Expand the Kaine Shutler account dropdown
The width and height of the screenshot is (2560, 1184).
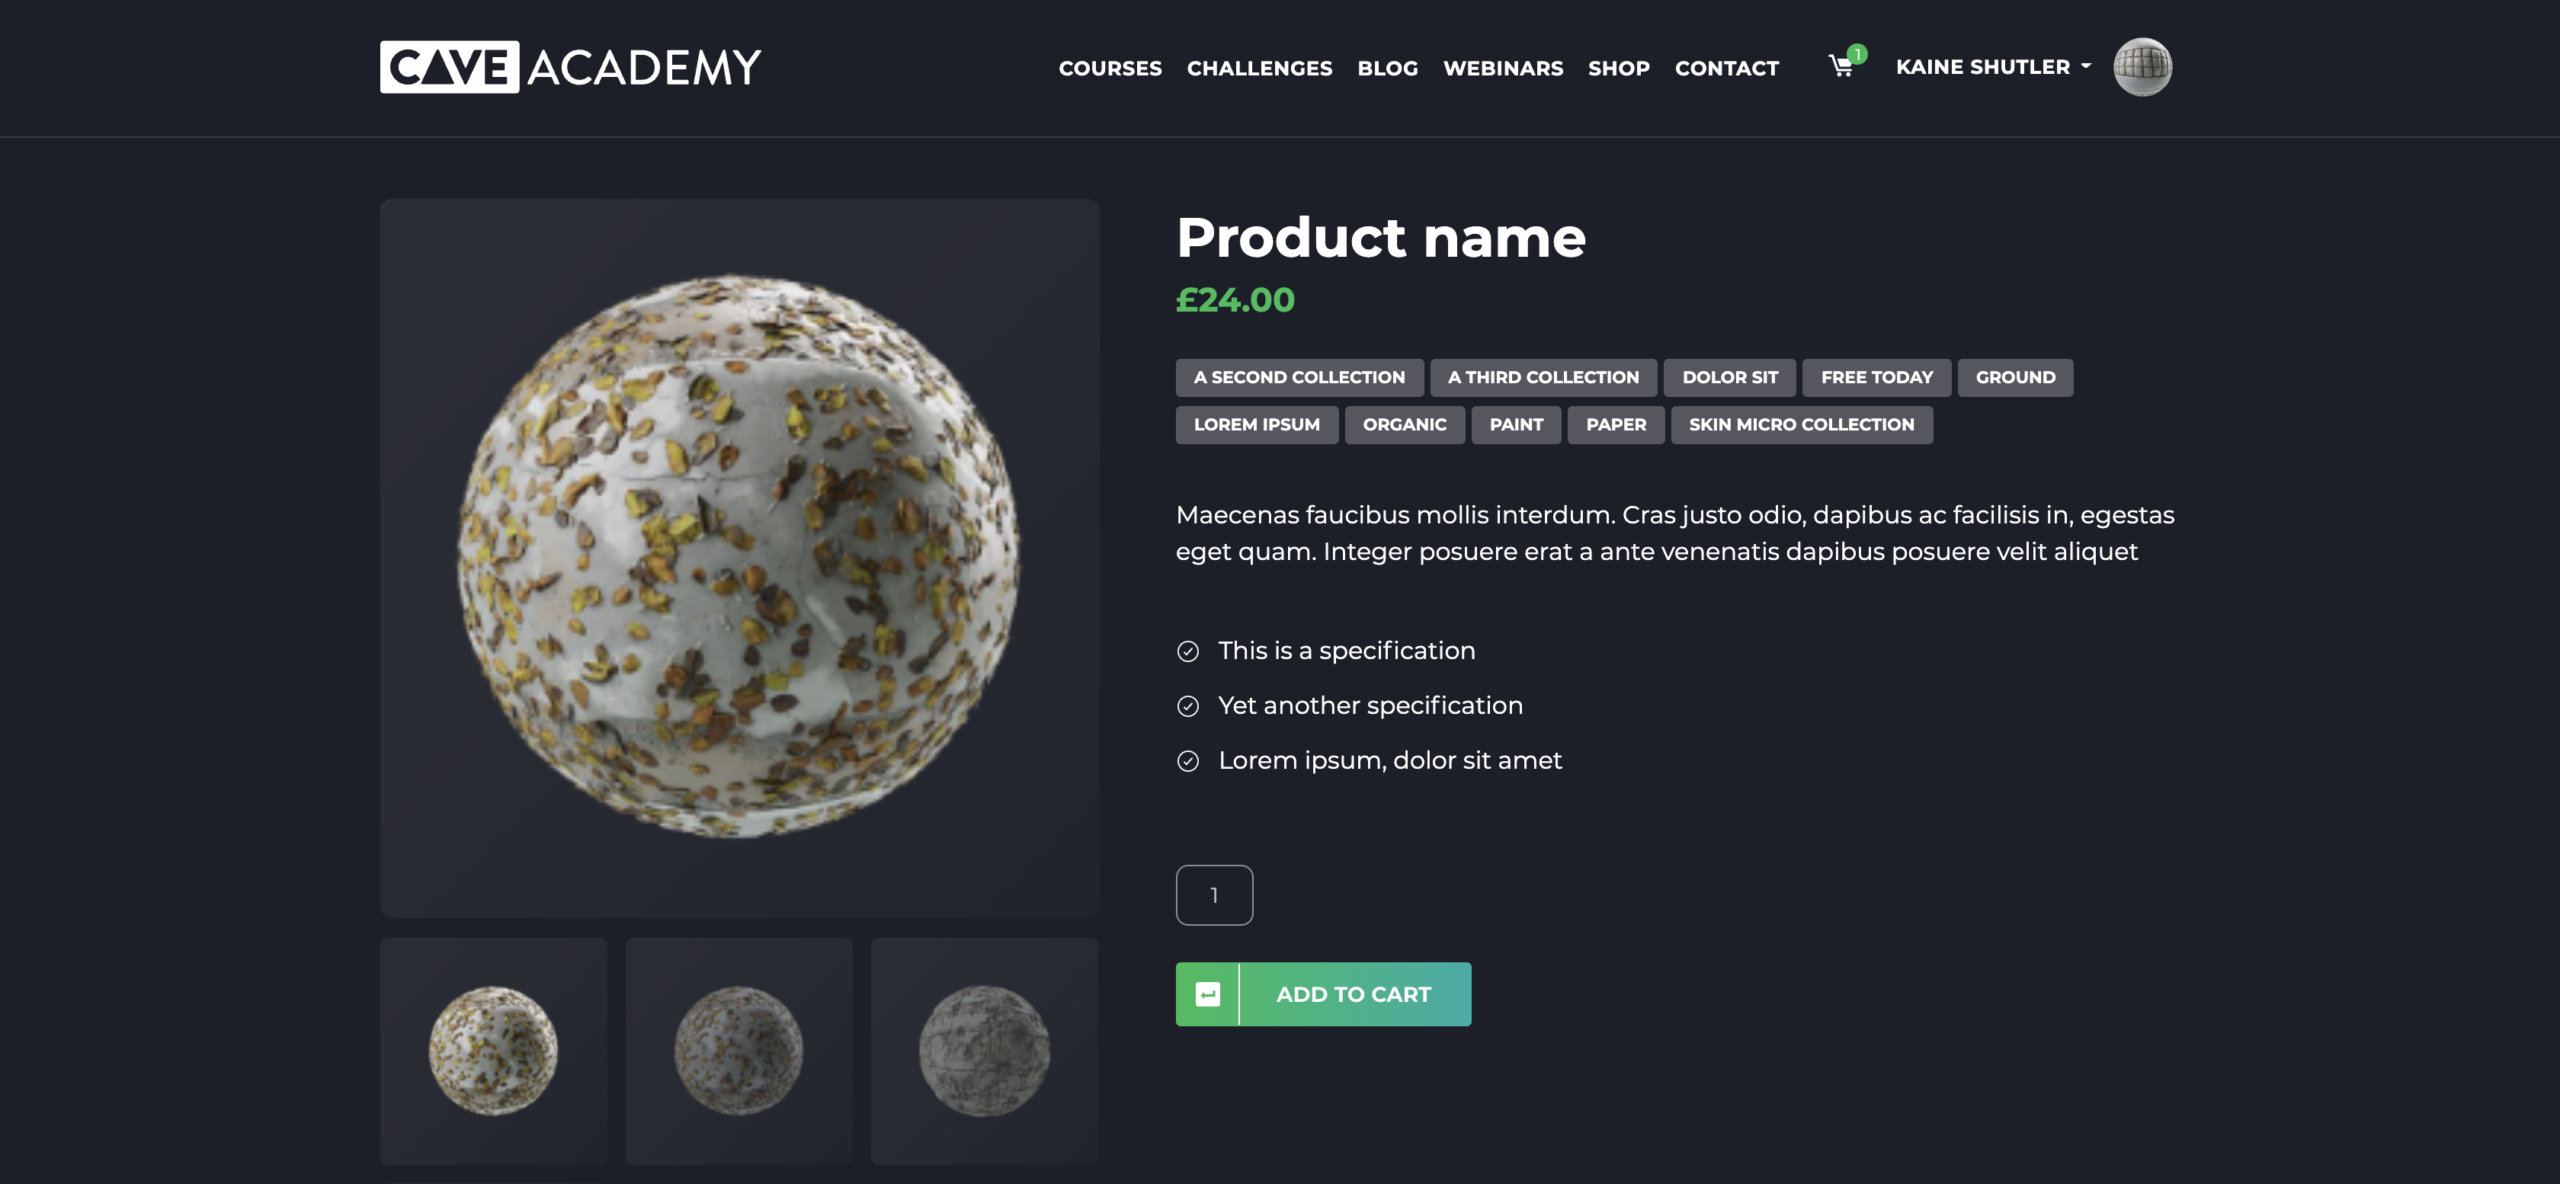(1993, 67)
